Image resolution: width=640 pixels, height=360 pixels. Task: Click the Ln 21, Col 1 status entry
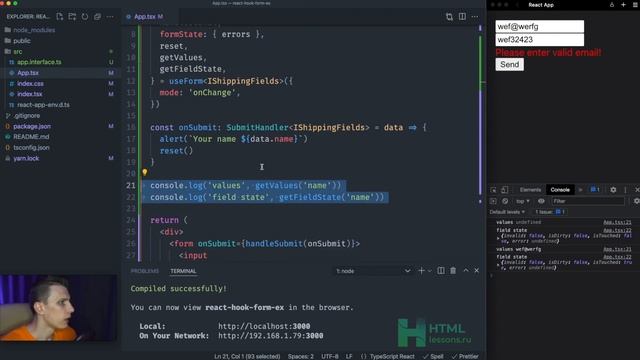coord(247,356)
